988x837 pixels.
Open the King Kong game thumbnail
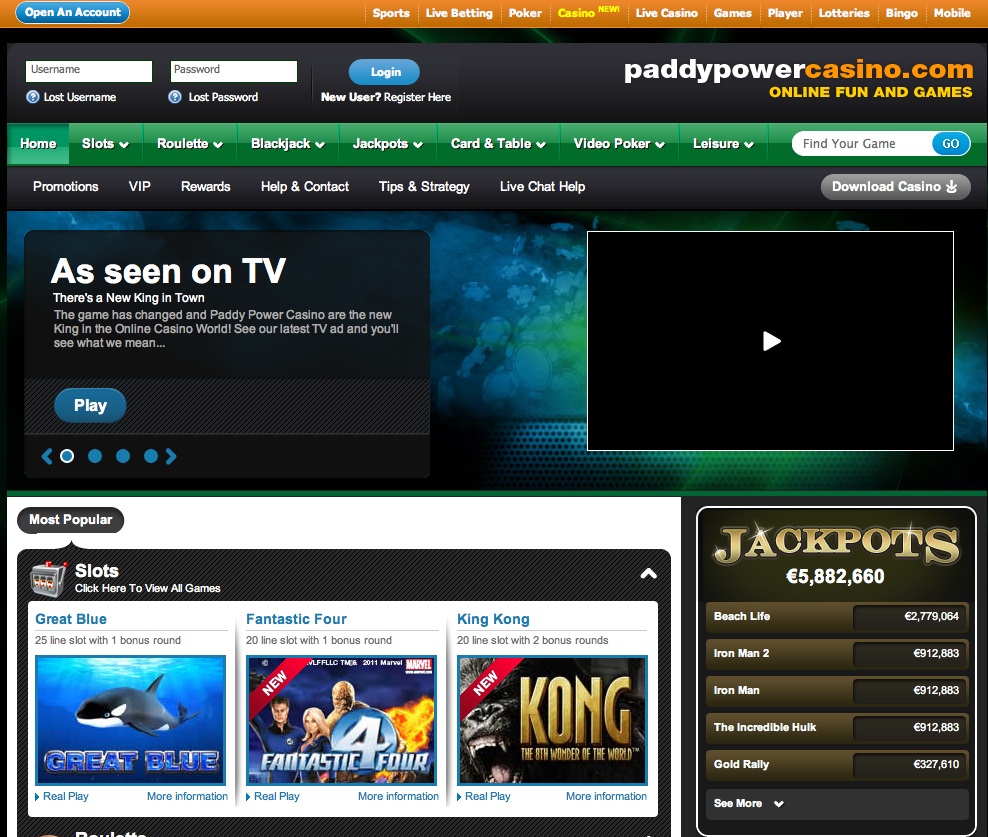pos(553,720)
